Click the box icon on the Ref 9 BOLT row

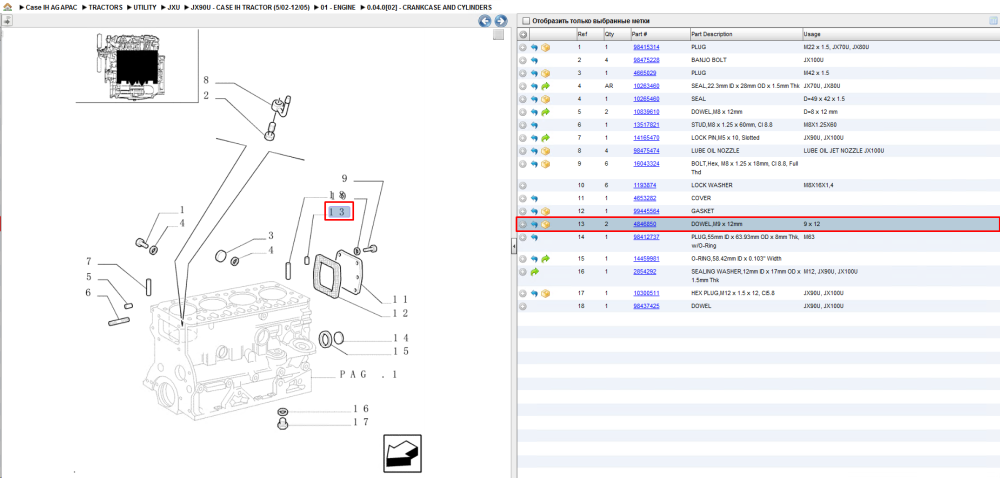(x=546, y=164)
